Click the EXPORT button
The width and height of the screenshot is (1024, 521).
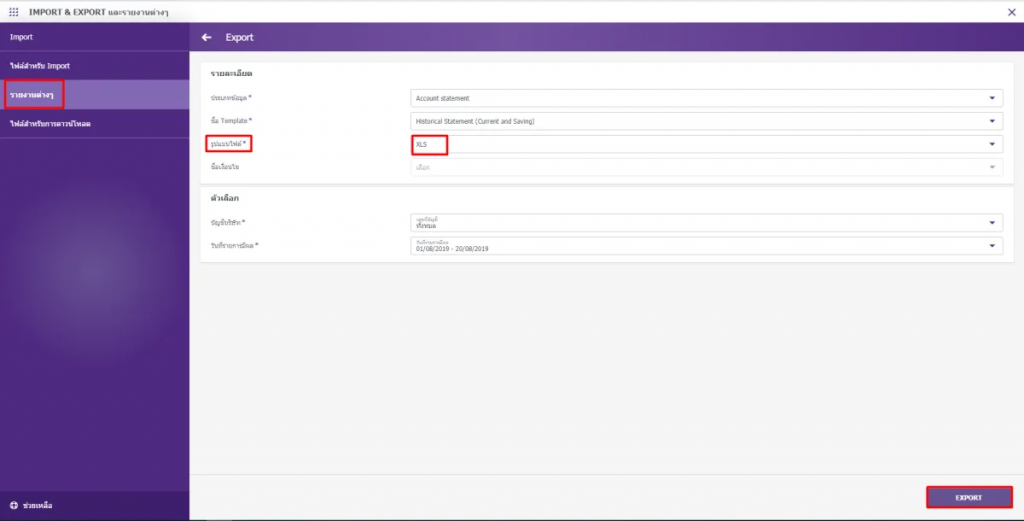point(969,497)
